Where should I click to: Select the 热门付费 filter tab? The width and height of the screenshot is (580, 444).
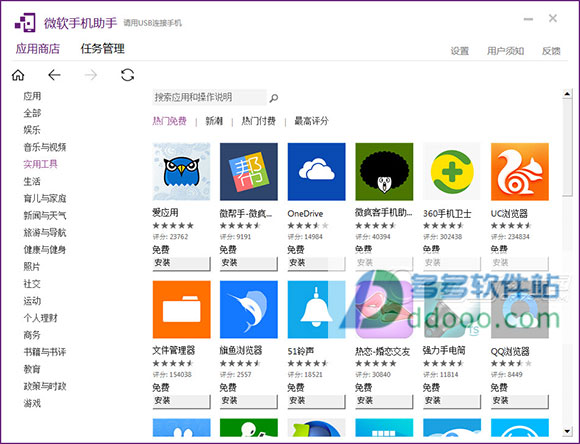(x=259, y=121)
